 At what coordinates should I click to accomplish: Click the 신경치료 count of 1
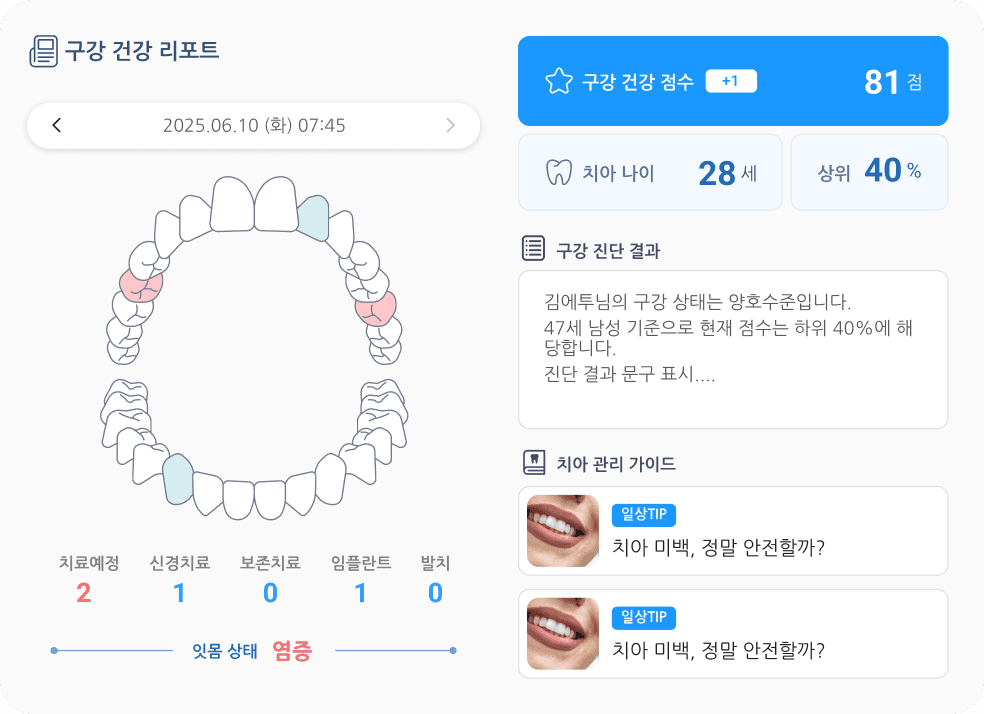tap(179, 593)
